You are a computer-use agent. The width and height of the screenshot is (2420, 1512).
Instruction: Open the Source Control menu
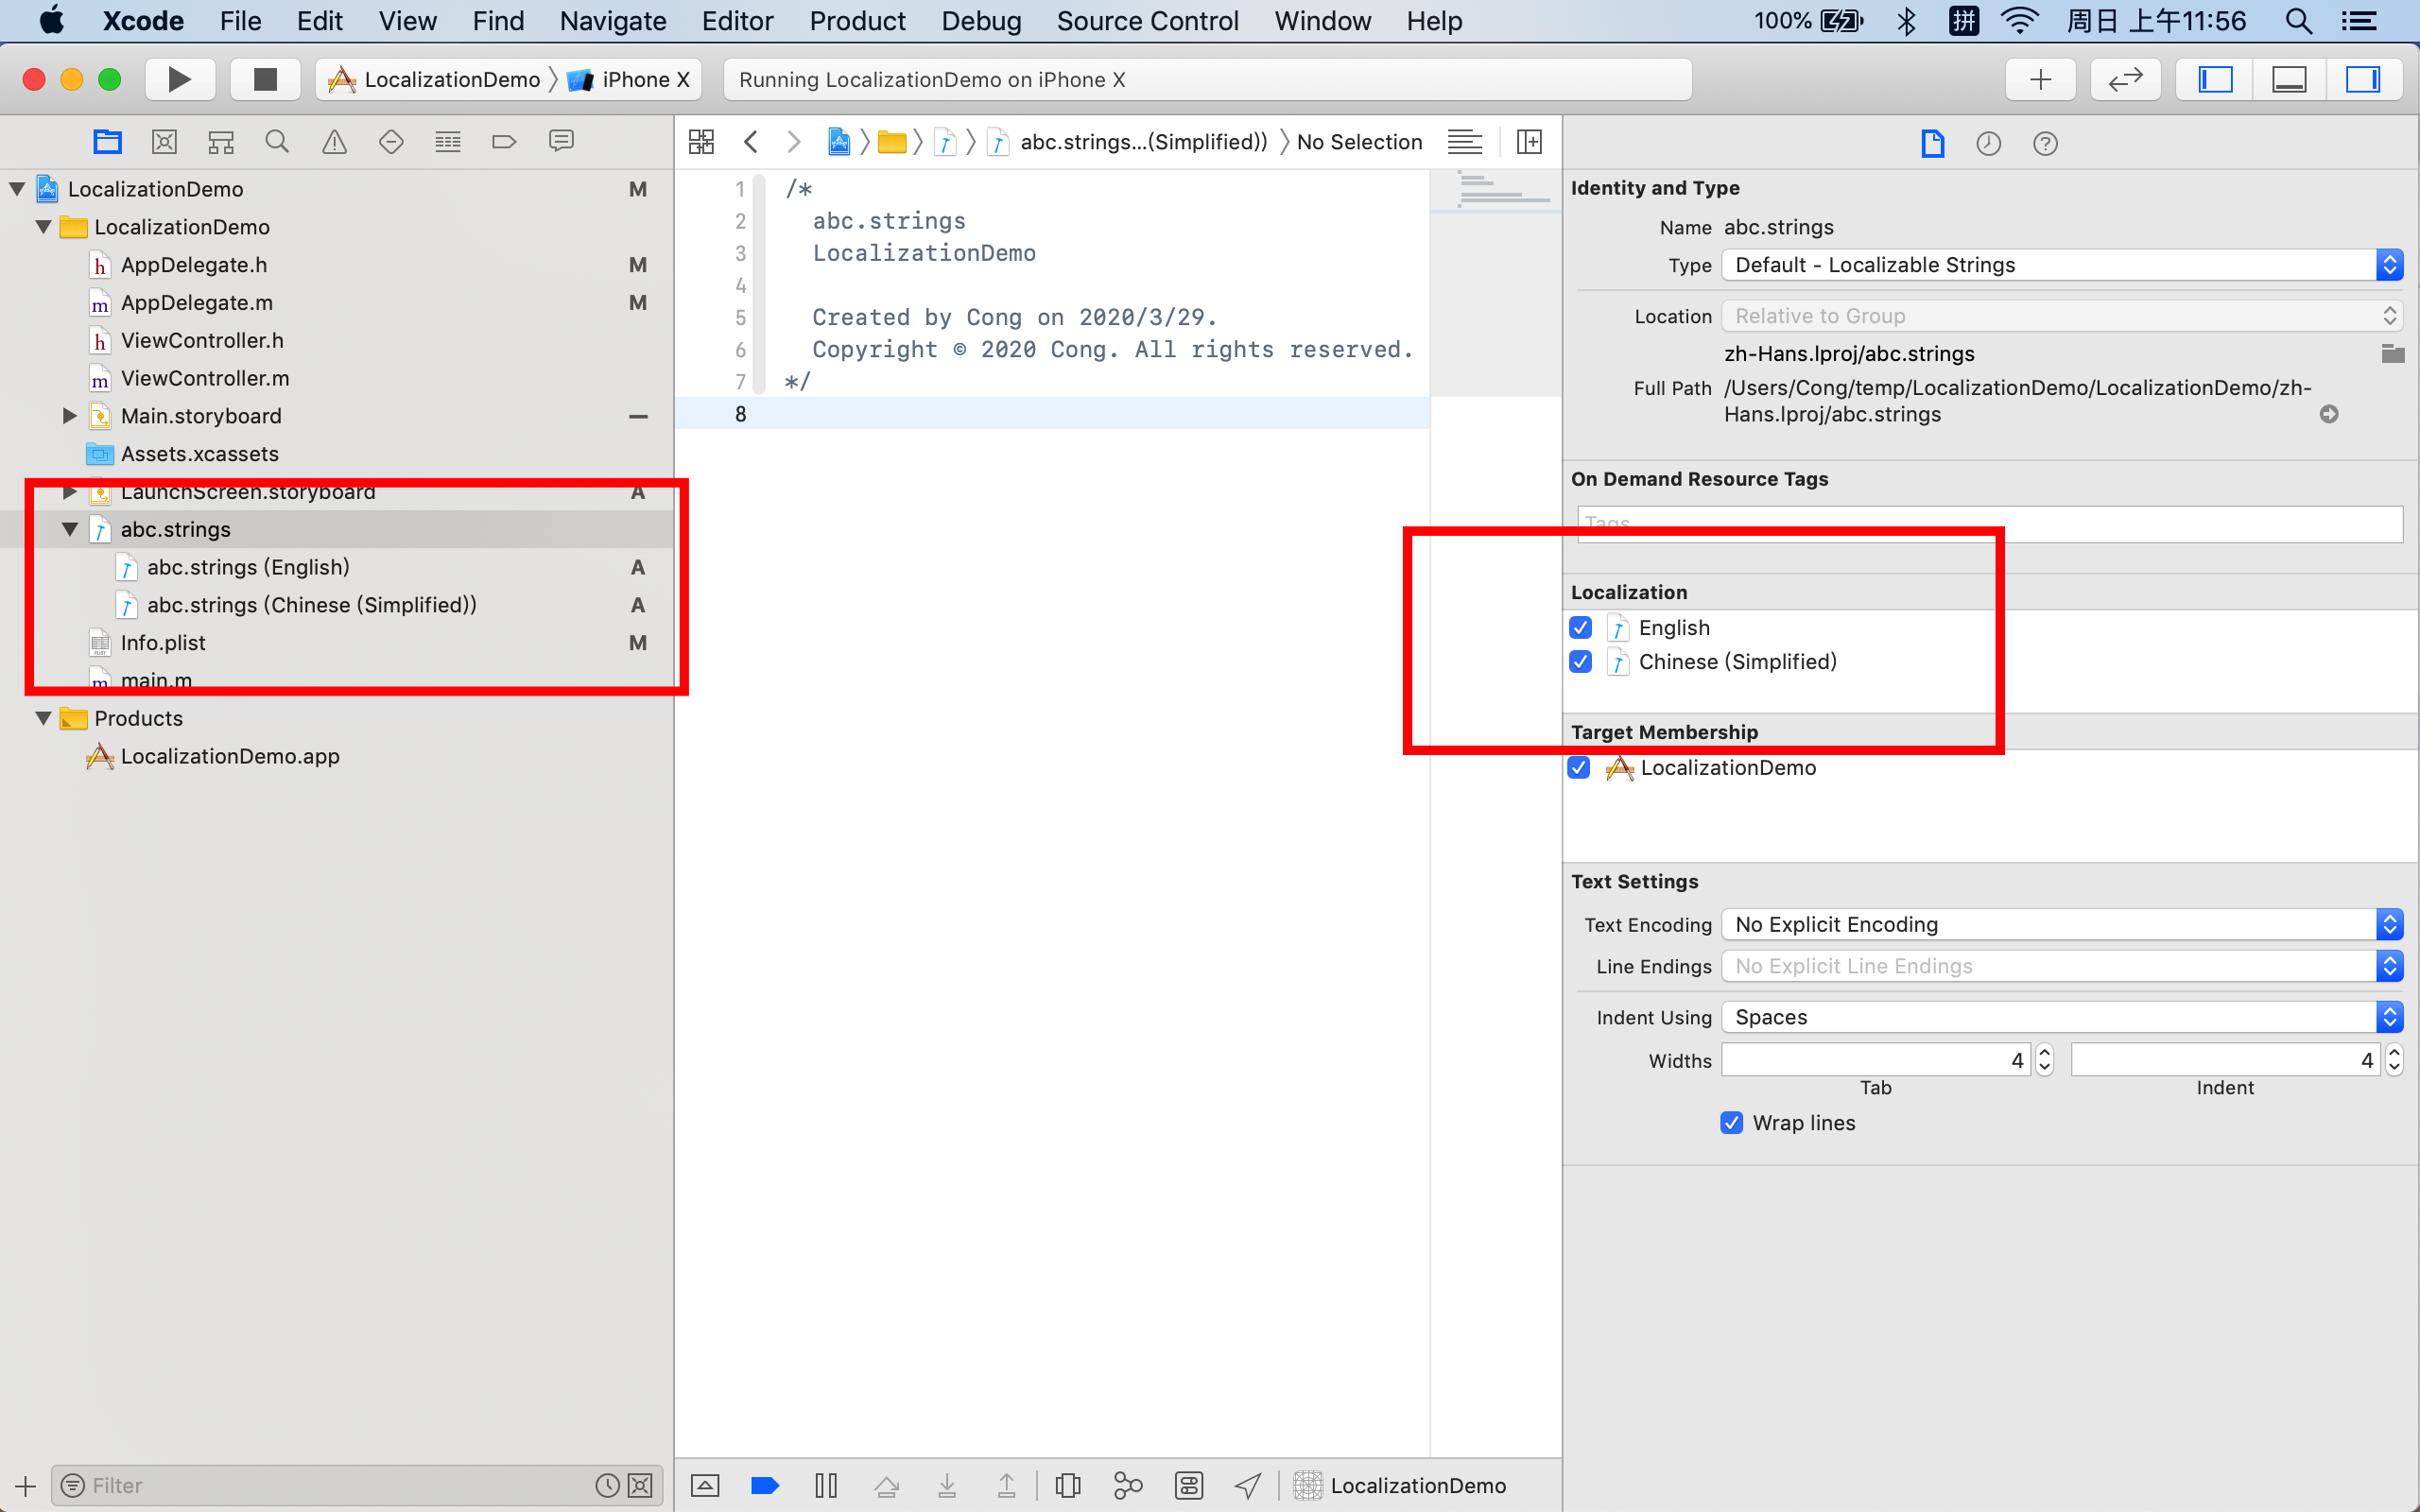pyautogui.click(x=1147, y=21)
